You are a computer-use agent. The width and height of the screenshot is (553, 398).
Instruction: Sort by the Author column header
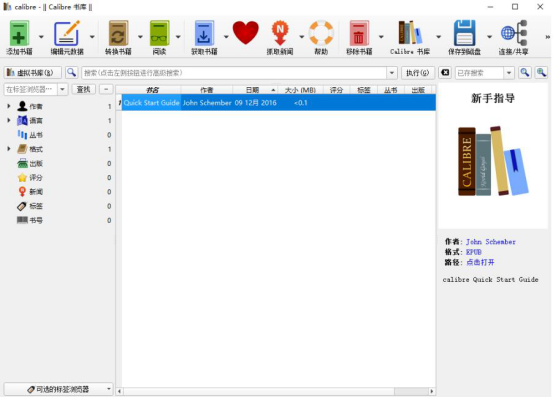207,90
